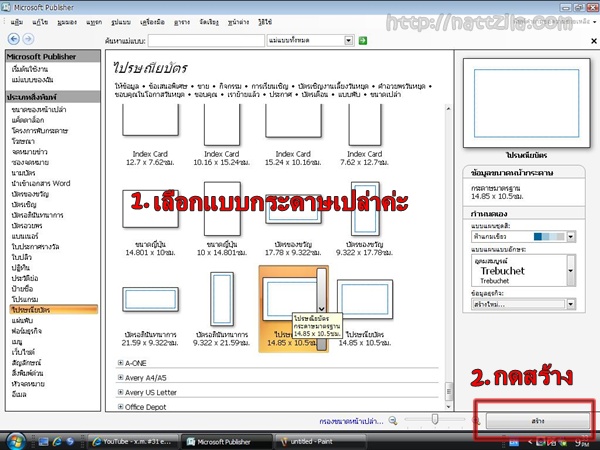Expand the Office Depot group
The height and width of the screenshot is (450, 600).
120,406
